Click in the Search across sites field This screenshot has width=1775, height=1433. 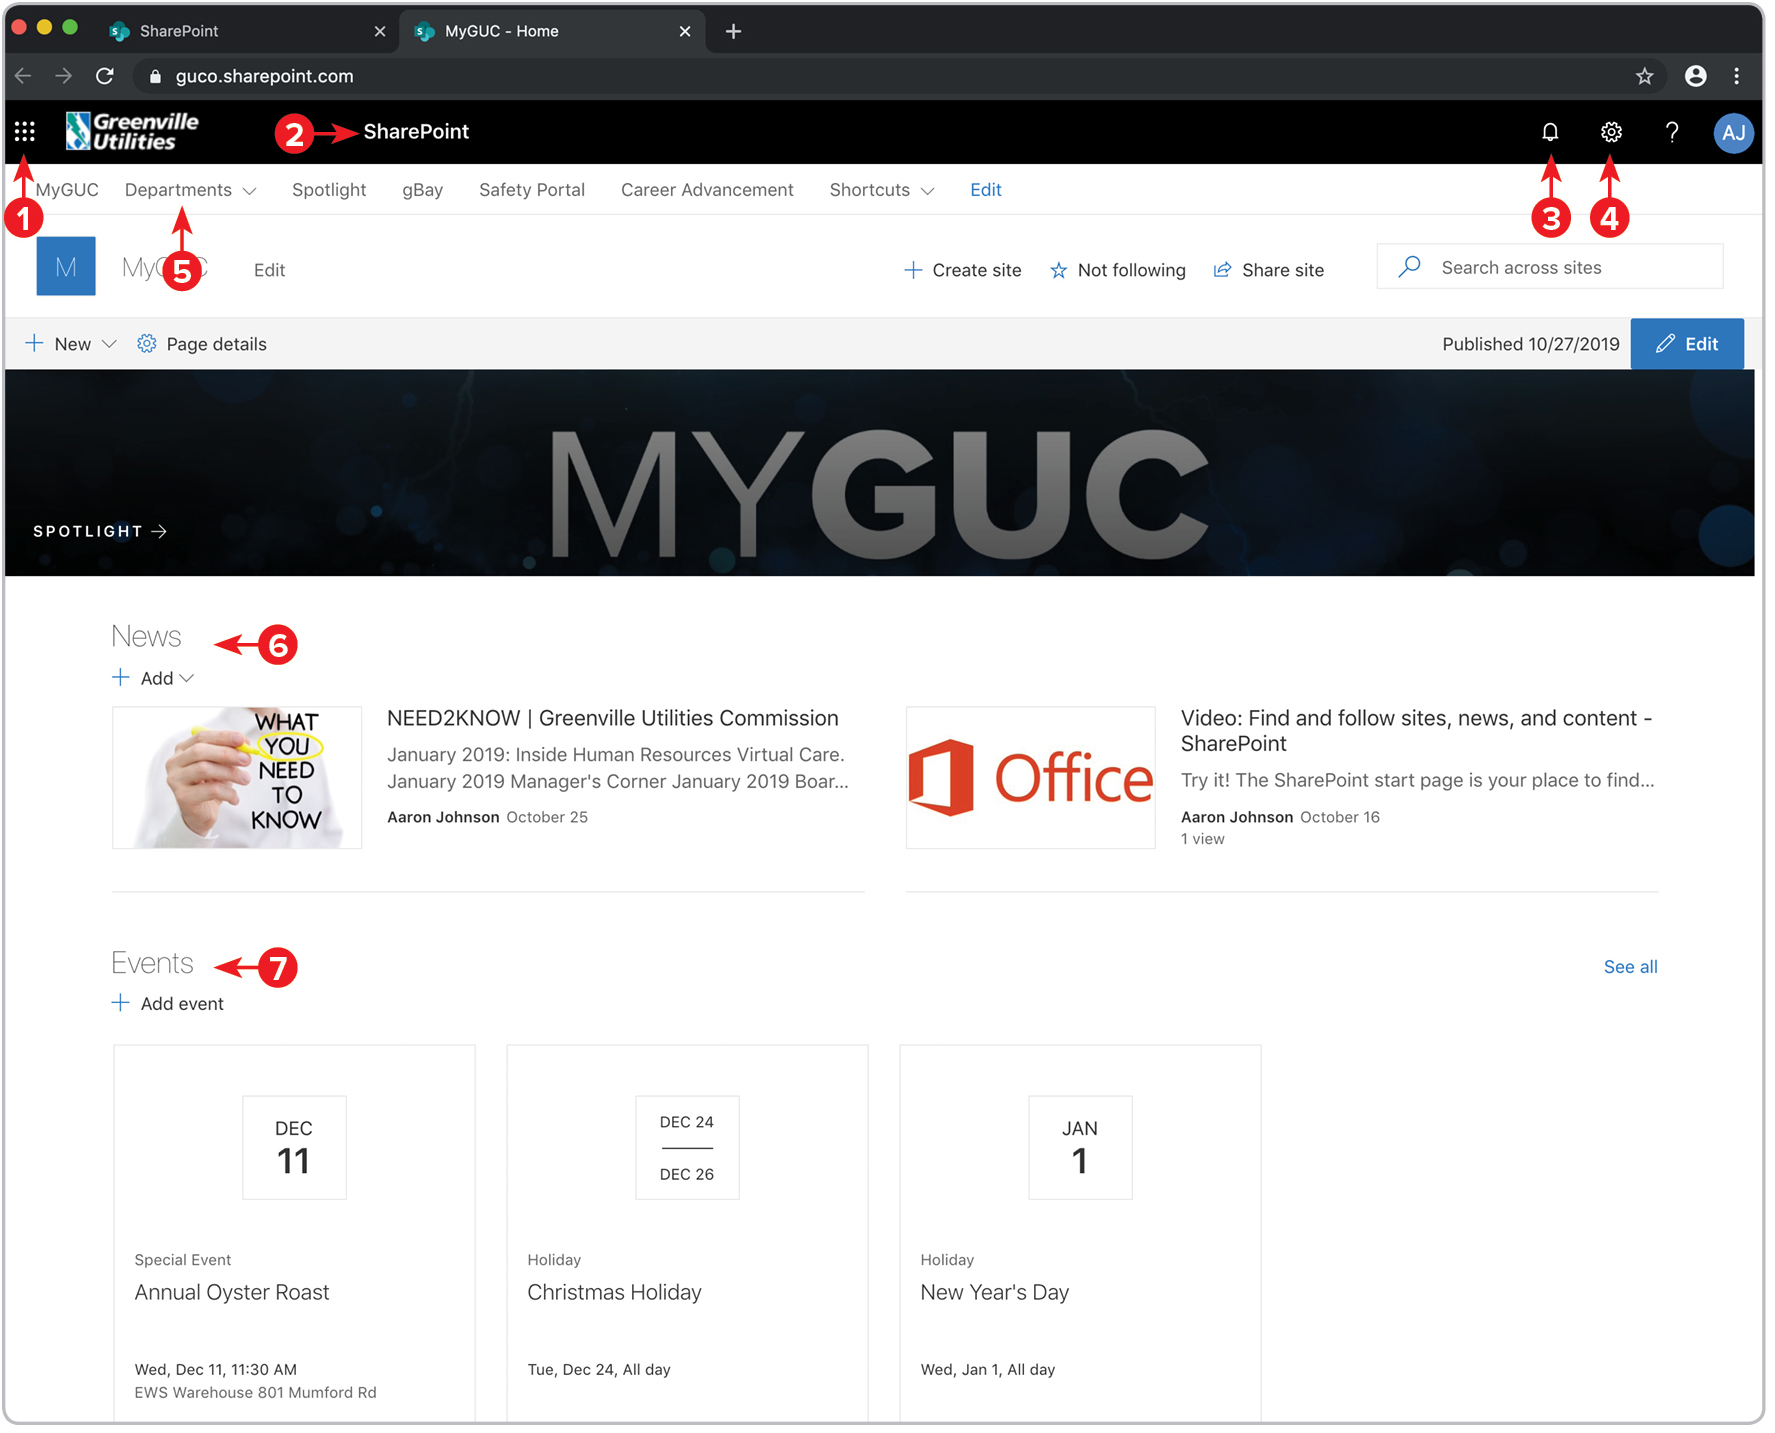[1550, 267]
